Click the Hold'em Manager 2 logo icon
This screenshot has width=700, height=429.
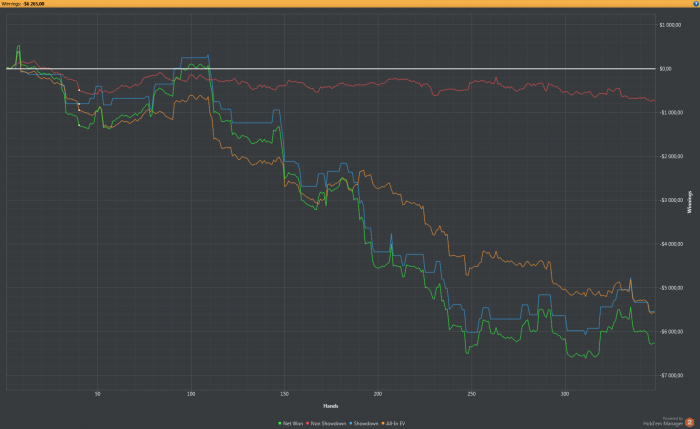click(x=690, y=422)
